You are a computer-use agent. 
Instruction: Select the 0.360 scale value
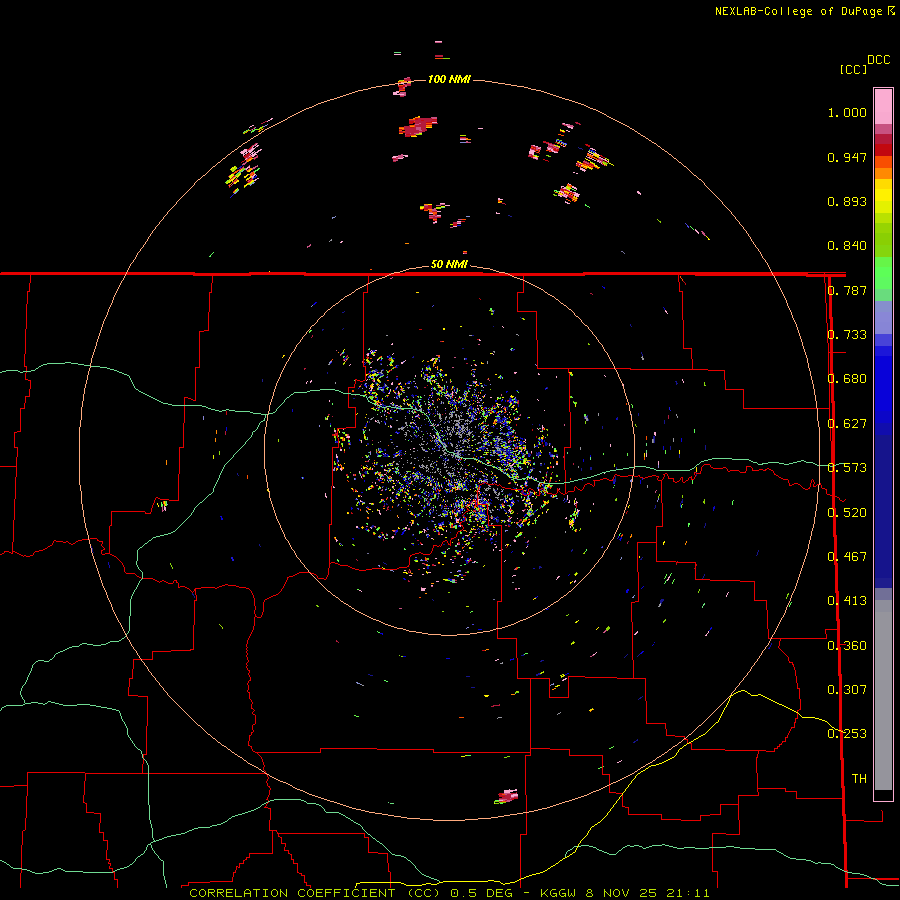(x=847, y=645)
